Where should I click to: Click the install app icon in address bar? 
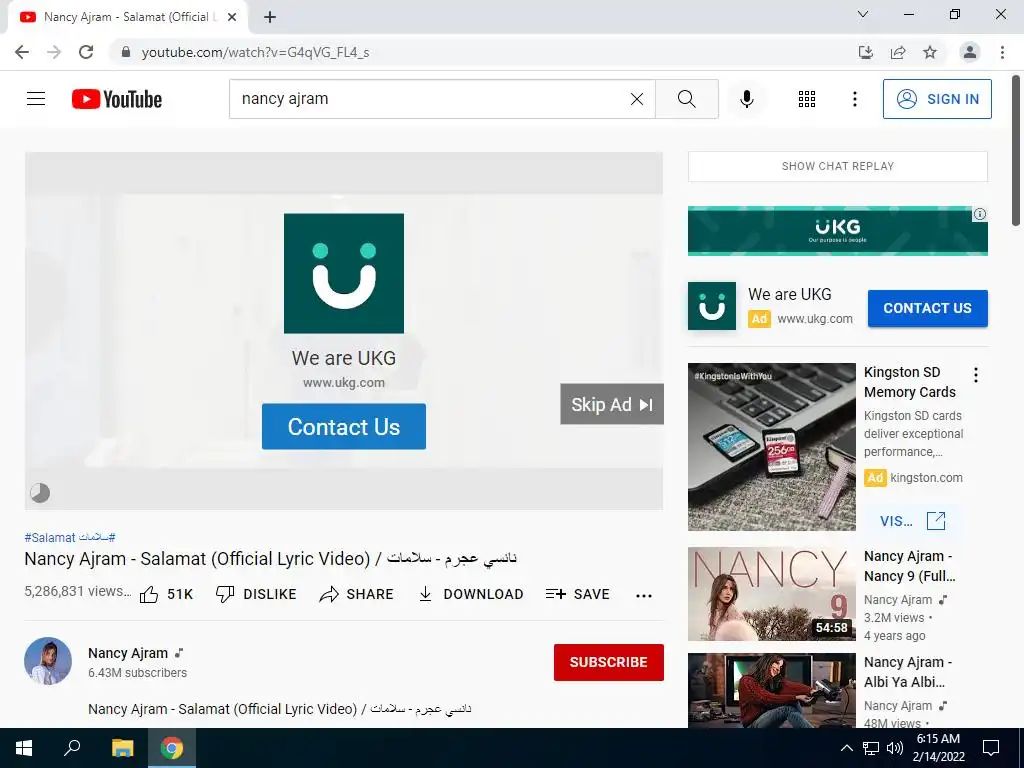point(866,52)
